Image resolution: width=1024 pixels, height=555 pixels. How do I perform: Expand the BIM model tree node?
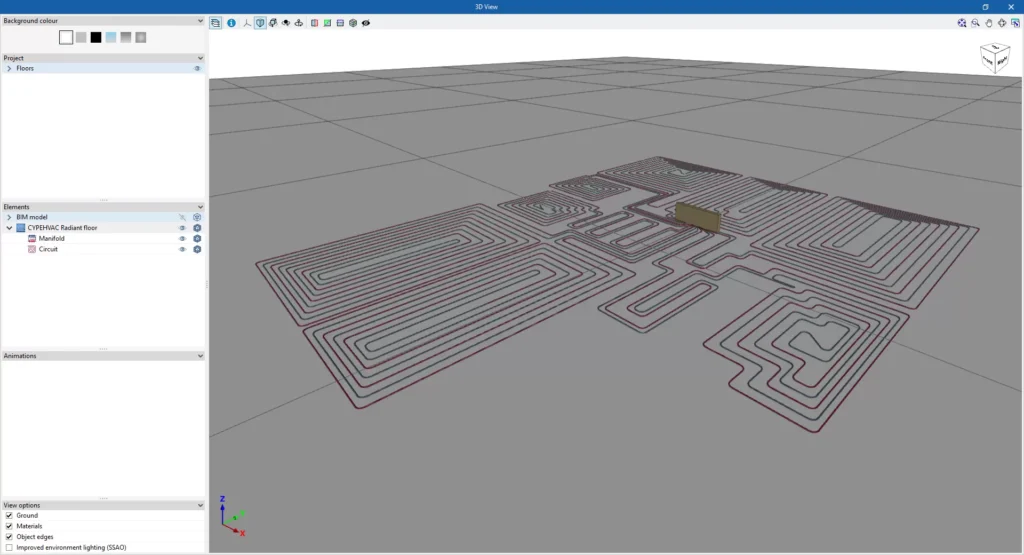(9, 217)
